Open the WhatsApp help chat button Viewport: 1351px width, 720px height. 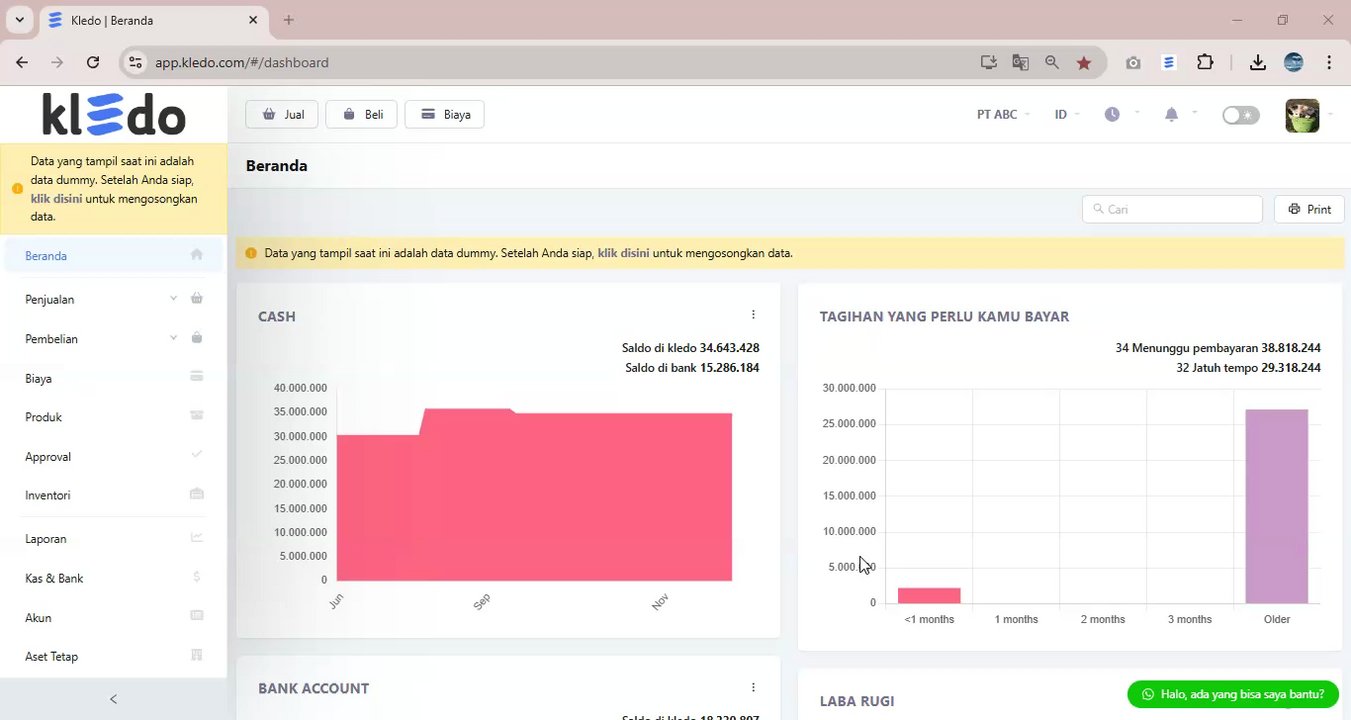pos(1232,694)
